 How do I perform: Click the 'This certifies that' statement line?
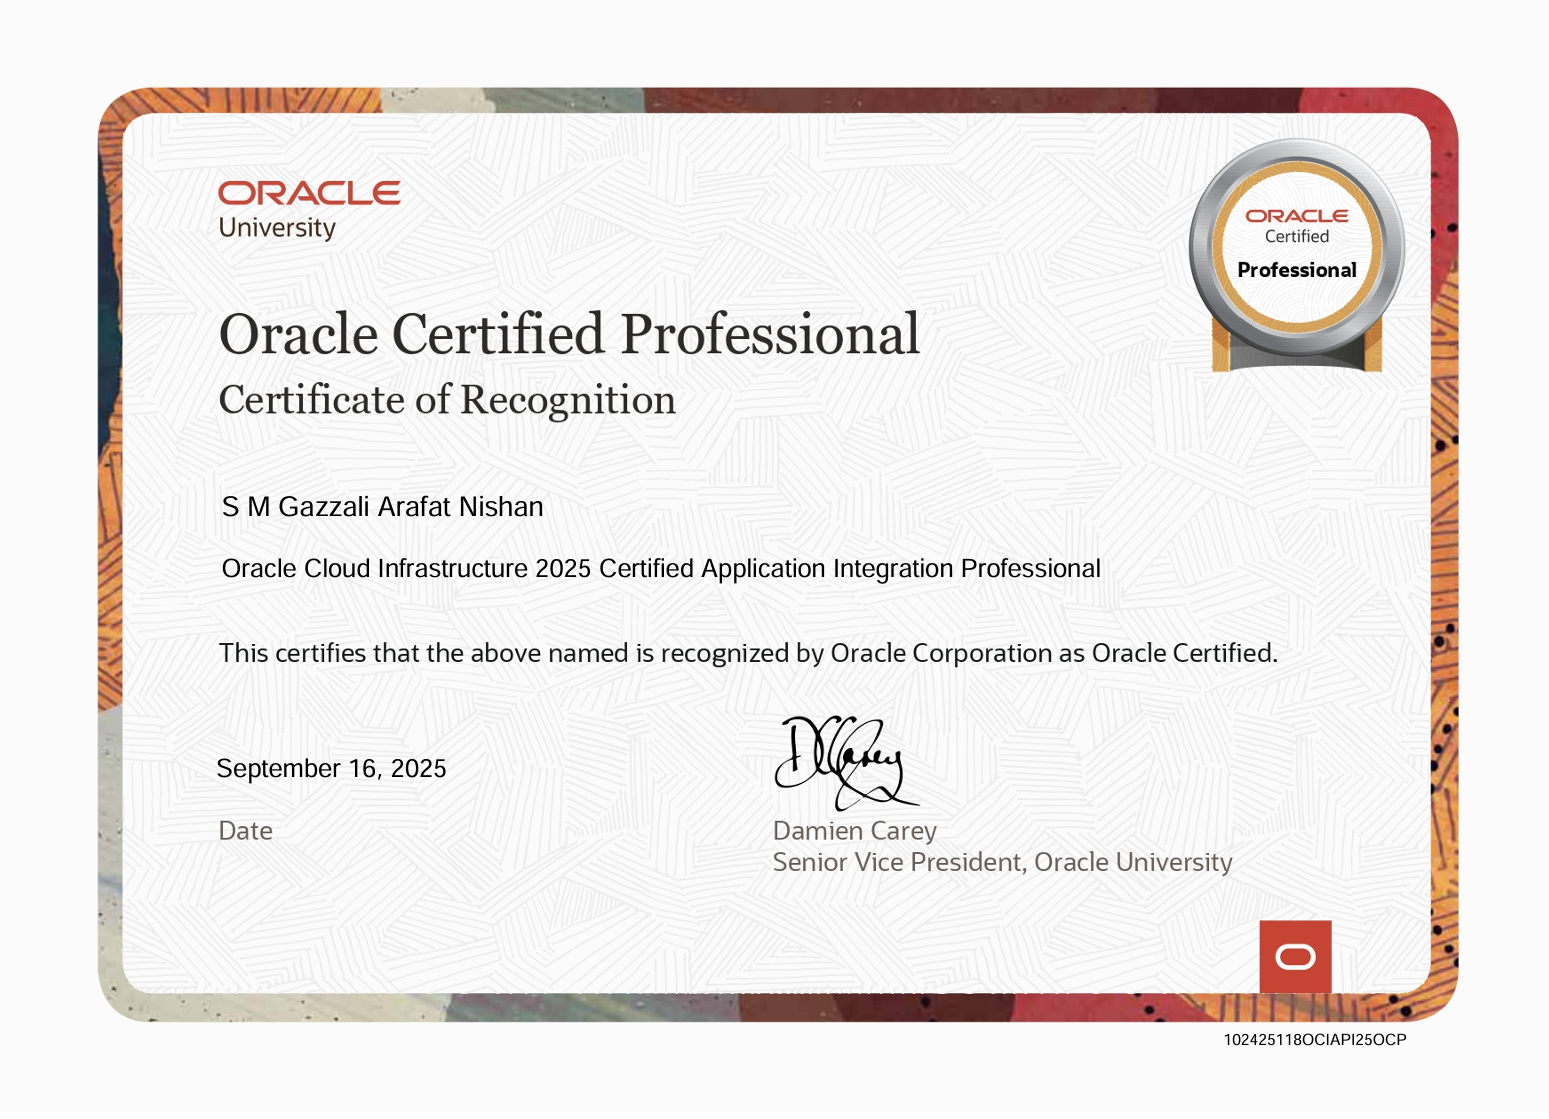tap(747, 653)
